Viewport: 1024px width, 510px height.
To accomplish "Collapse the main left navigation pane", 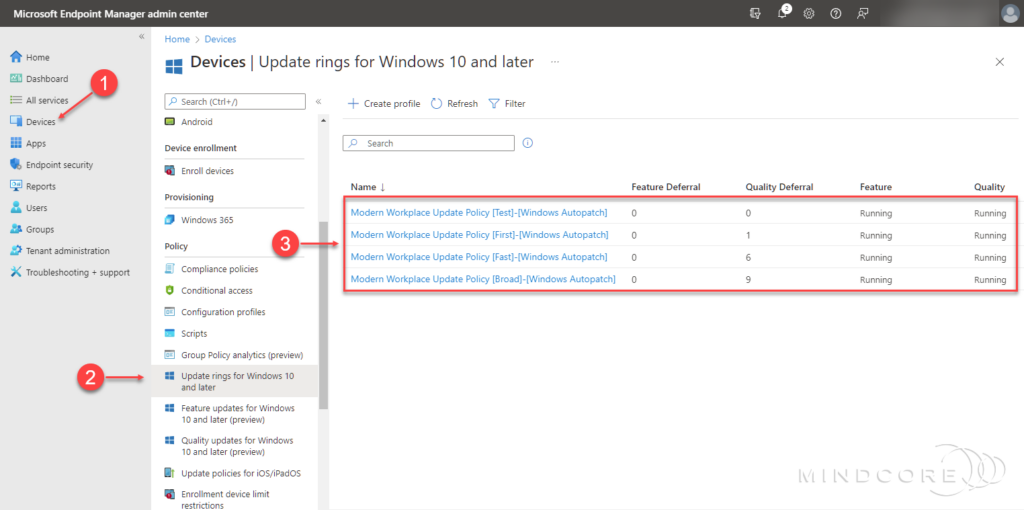I will tap(142, 37).
